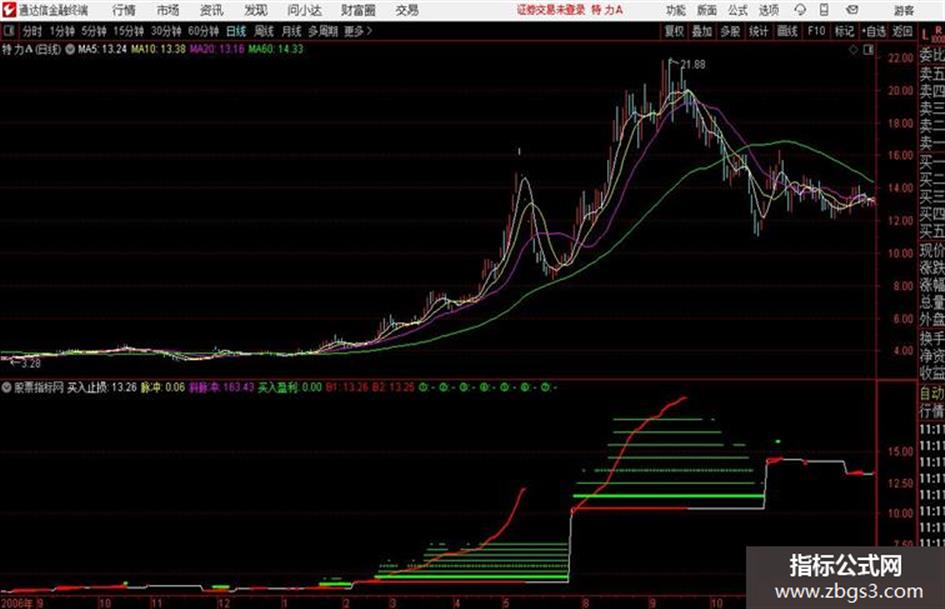Click the MA60 indicator value label
The height and width of the screenshot is (609, 945).
coord(275,49)
